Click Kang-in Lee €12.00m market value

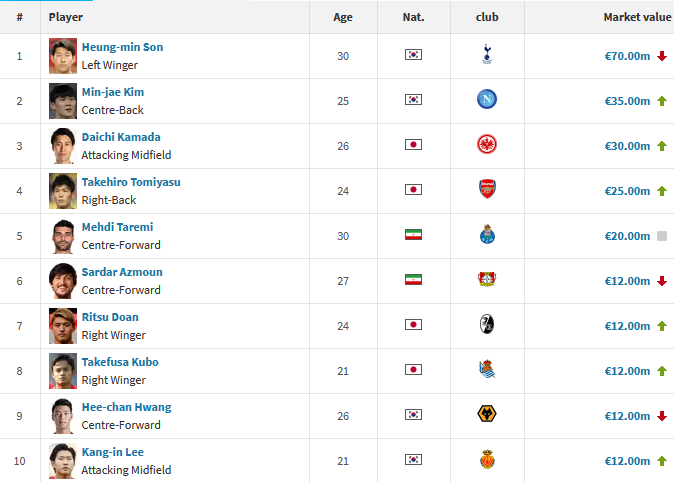click(627, 461)
